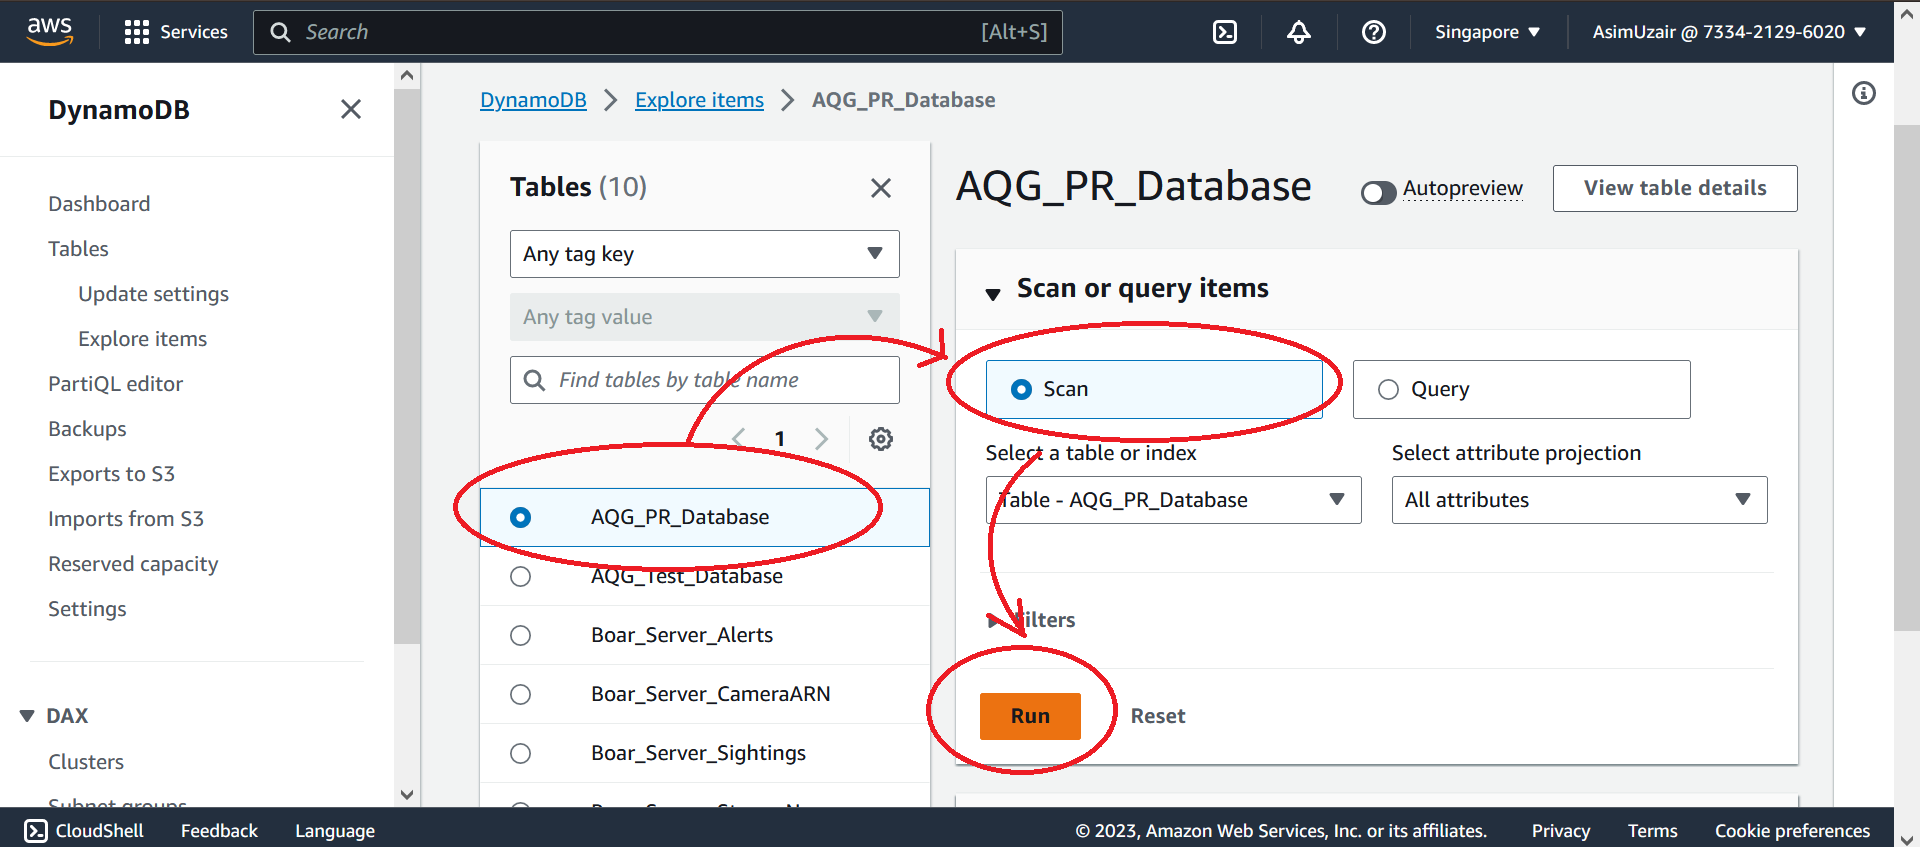Select the Scan option
1920x847 pixels.
(x=1154, y=389)
